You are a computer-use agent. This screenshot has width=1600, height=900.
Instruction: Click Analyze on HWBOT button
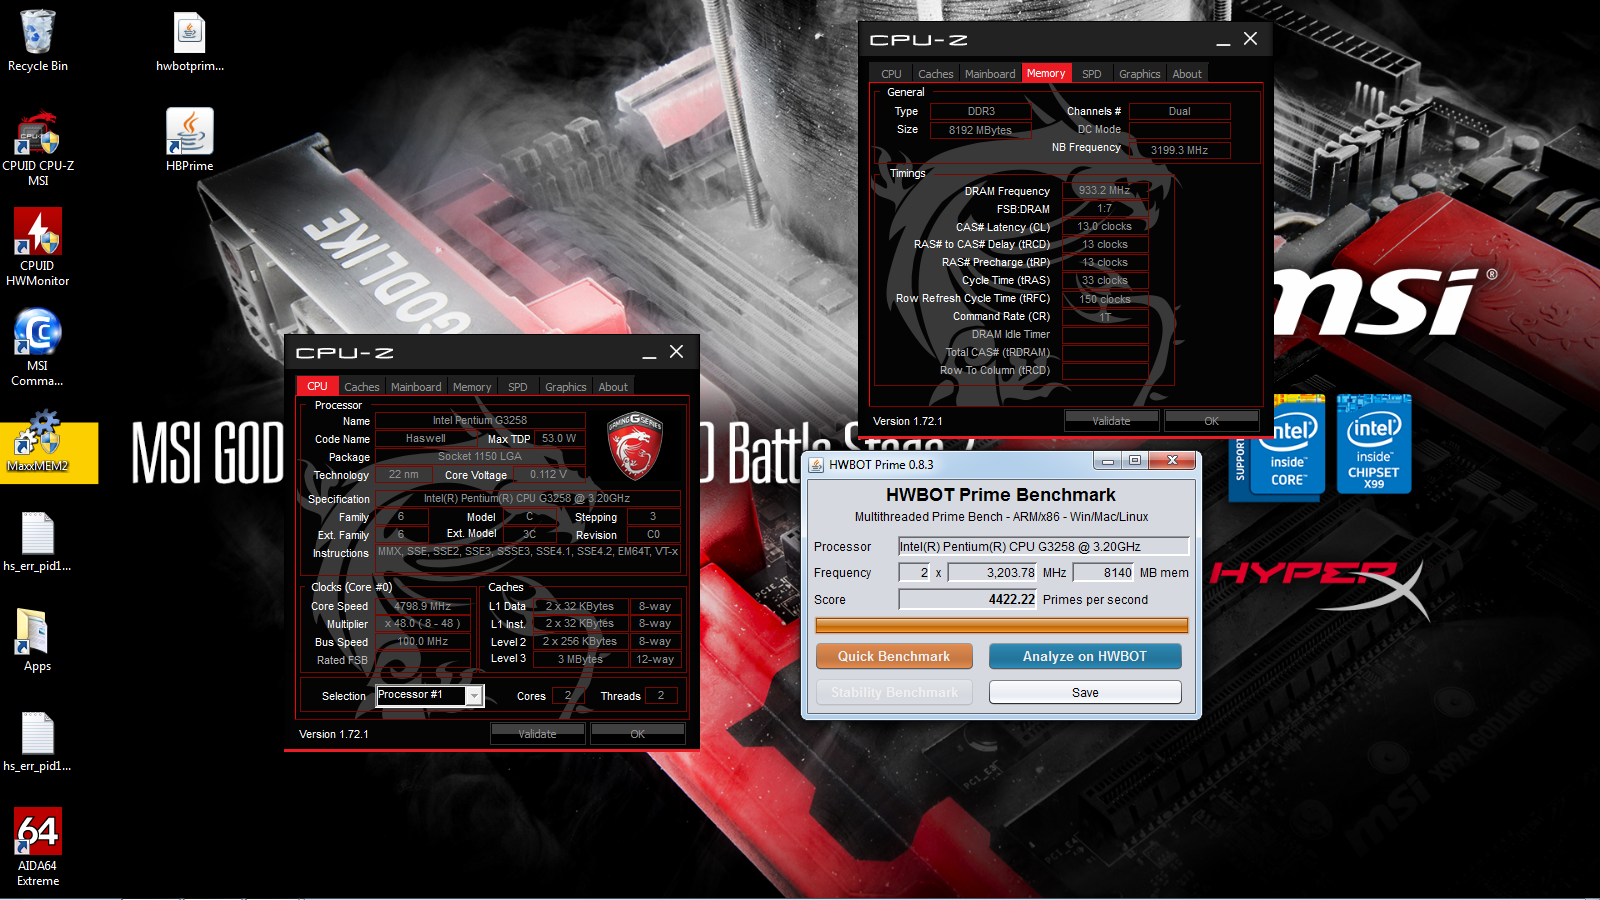pos(1085,656)
